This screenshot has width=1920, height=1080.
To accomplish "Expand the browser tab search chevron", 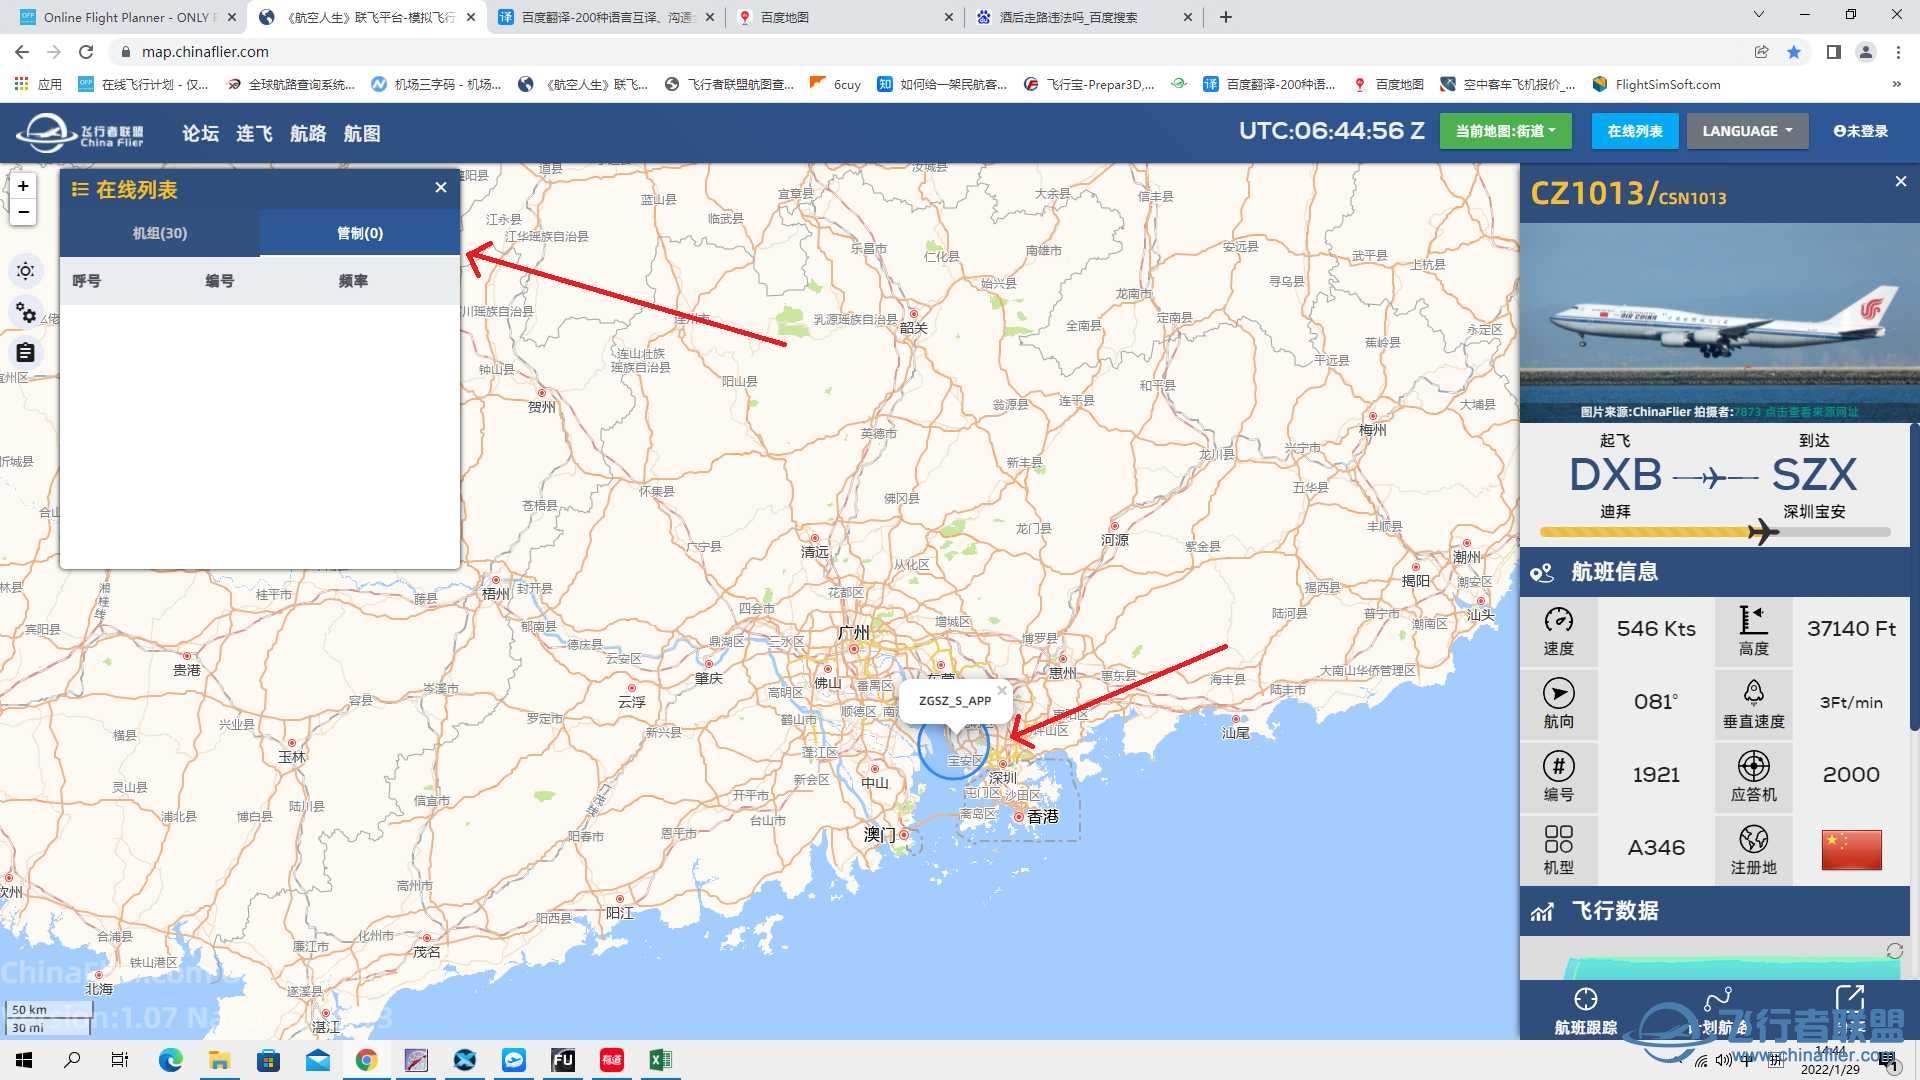I will pyautogui.click(x=1758, y=15).
